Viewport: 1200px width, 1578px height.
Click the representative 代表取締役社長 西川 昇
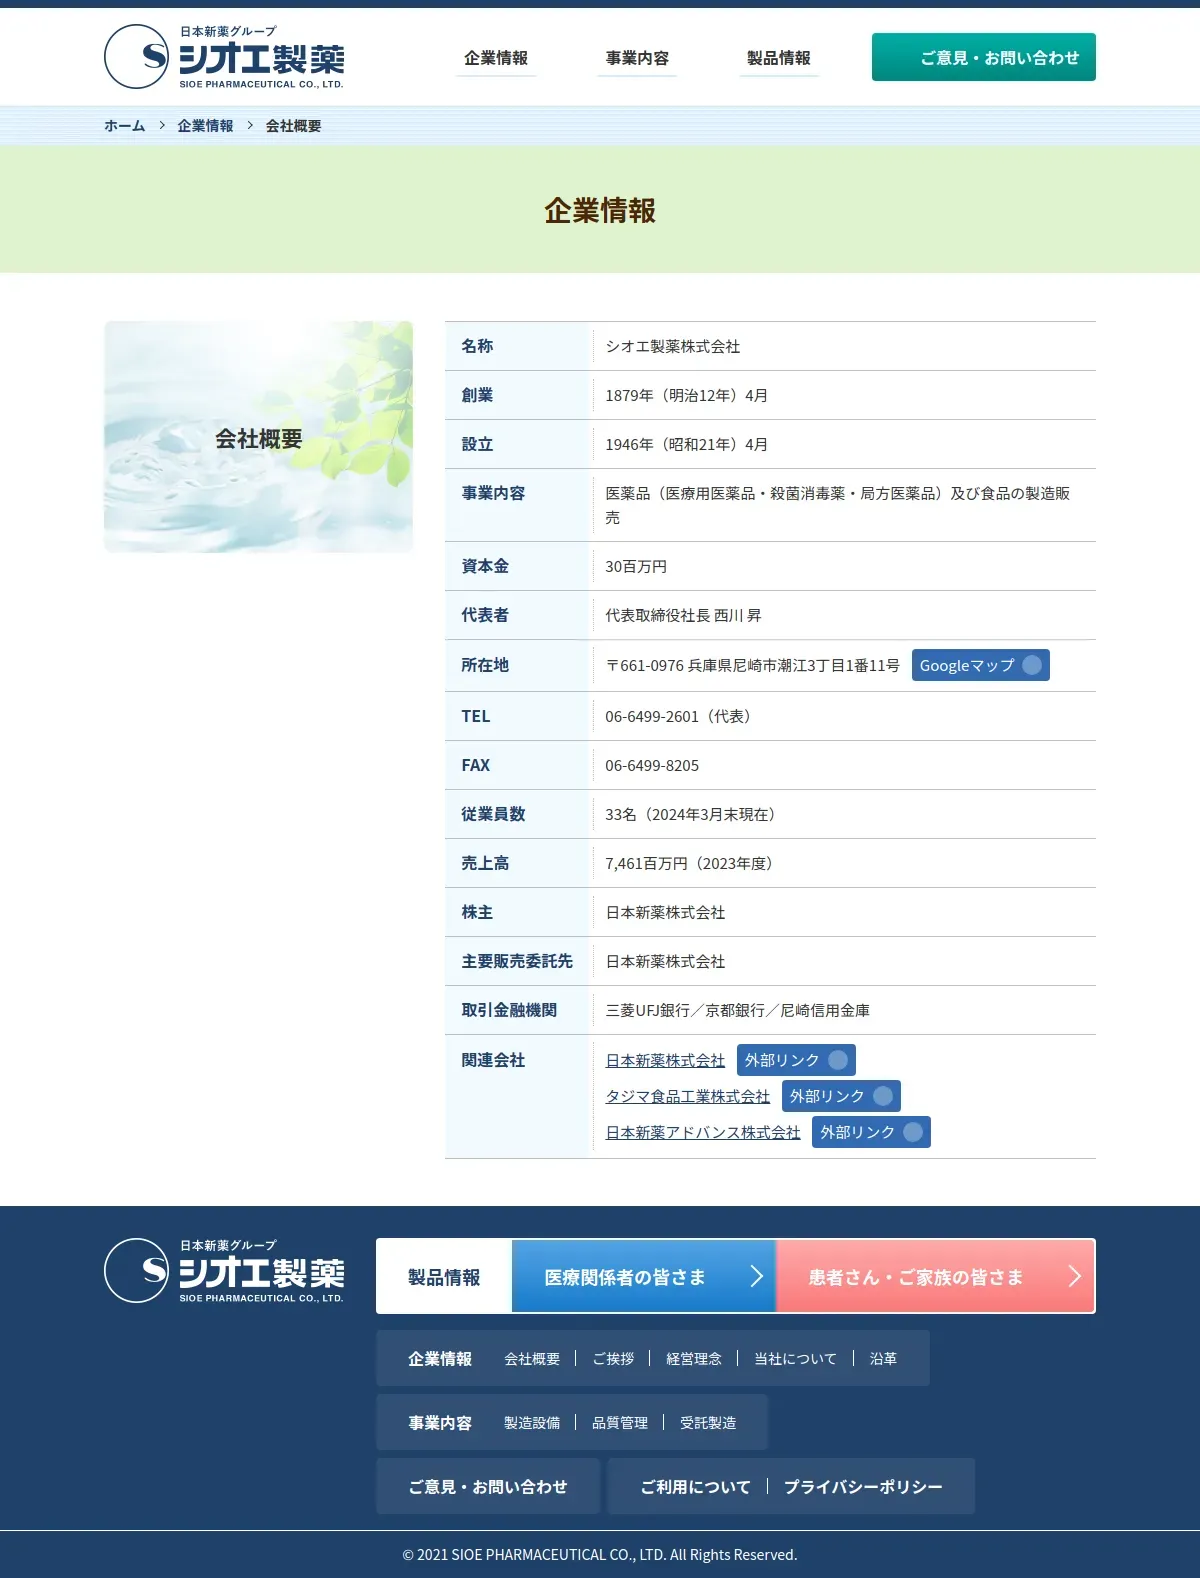pyautogui.click(x=683, y=615)
